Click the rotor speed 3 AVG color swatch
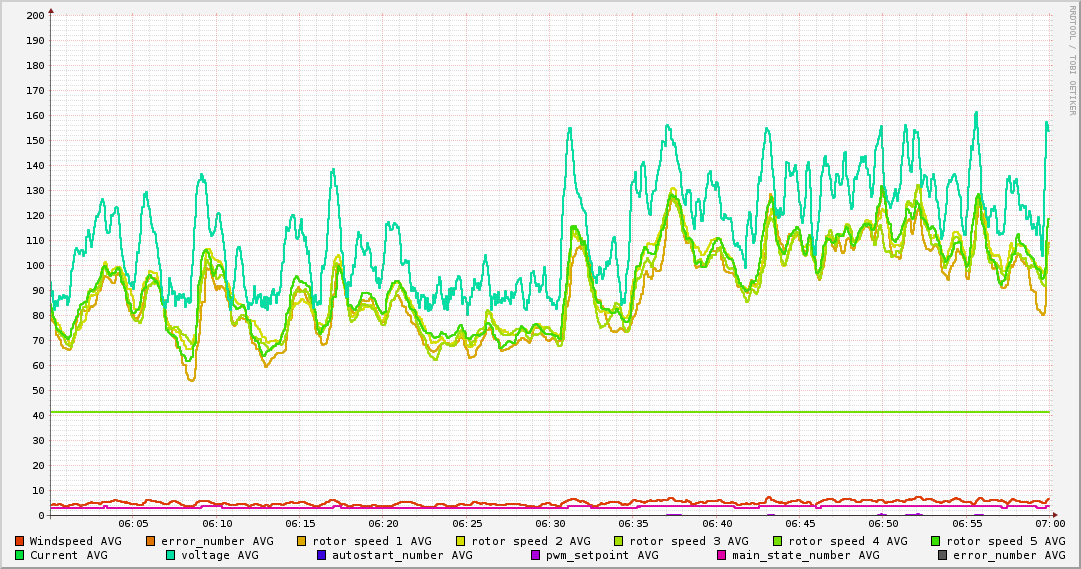 click(619, 541)
